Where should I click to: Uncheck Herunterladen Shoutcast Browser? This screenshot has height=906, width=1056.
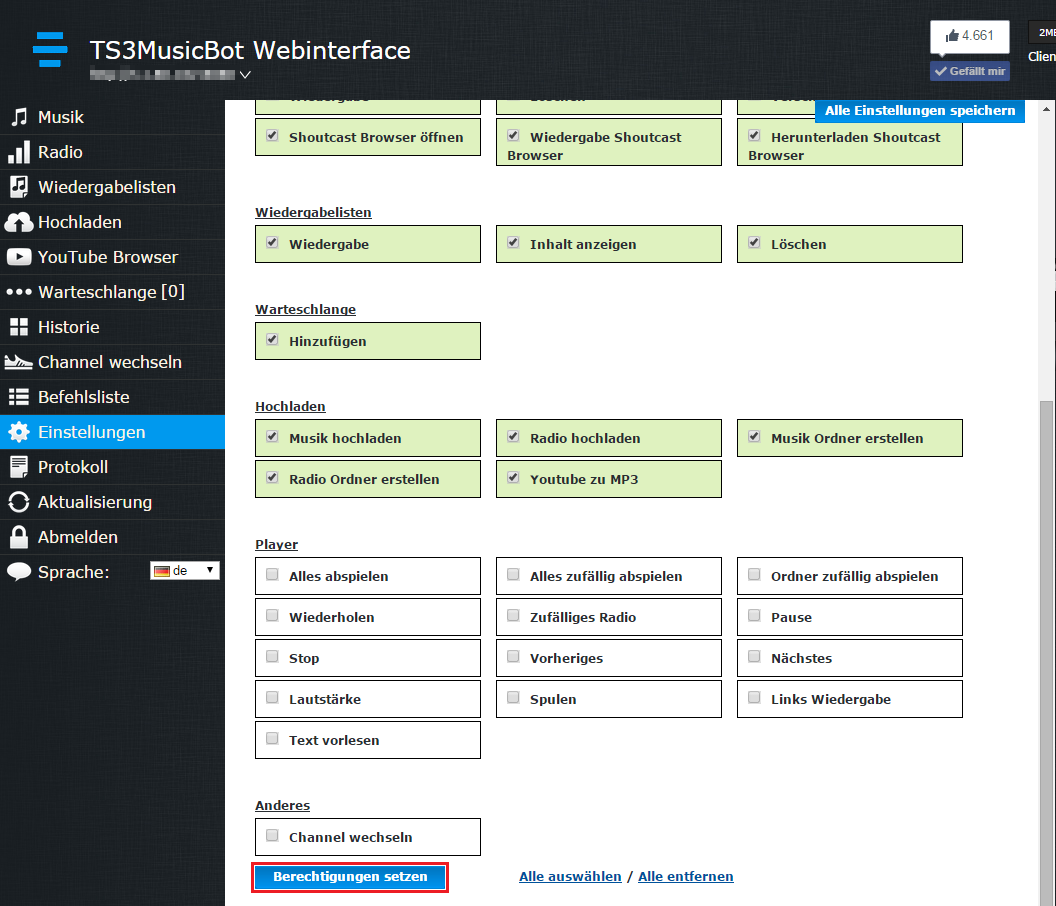click(x=754, y=135)
